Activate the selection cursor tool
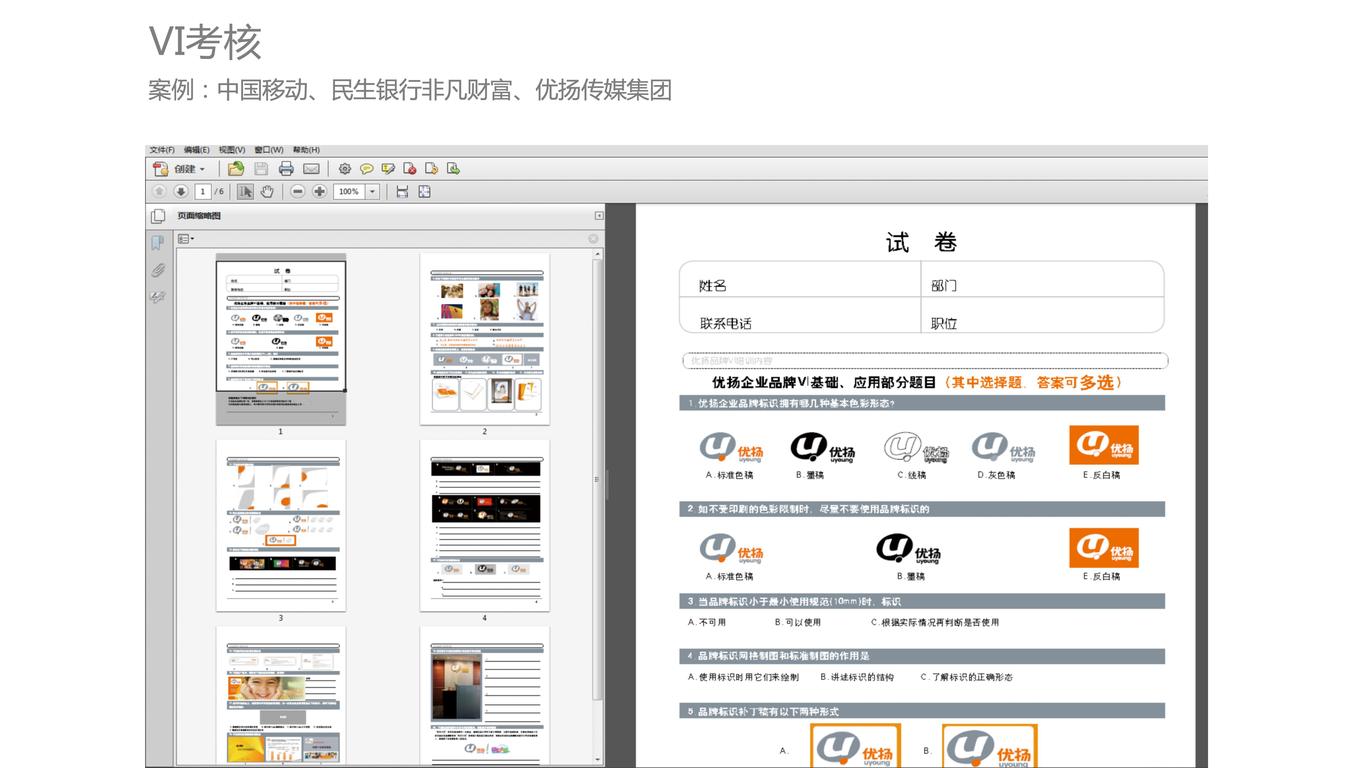1366x768 pixels. point(245,191)
